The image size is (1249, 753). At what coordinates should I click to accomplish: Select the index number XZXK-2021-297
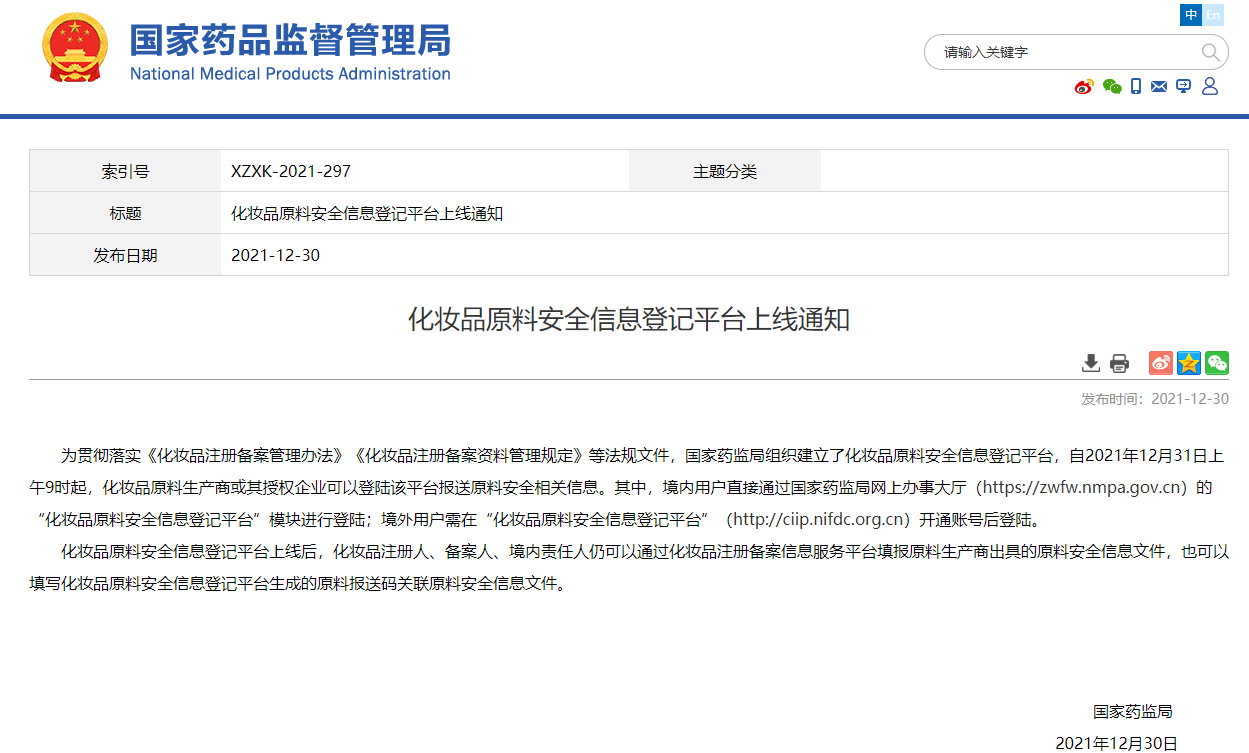point(291,171)
